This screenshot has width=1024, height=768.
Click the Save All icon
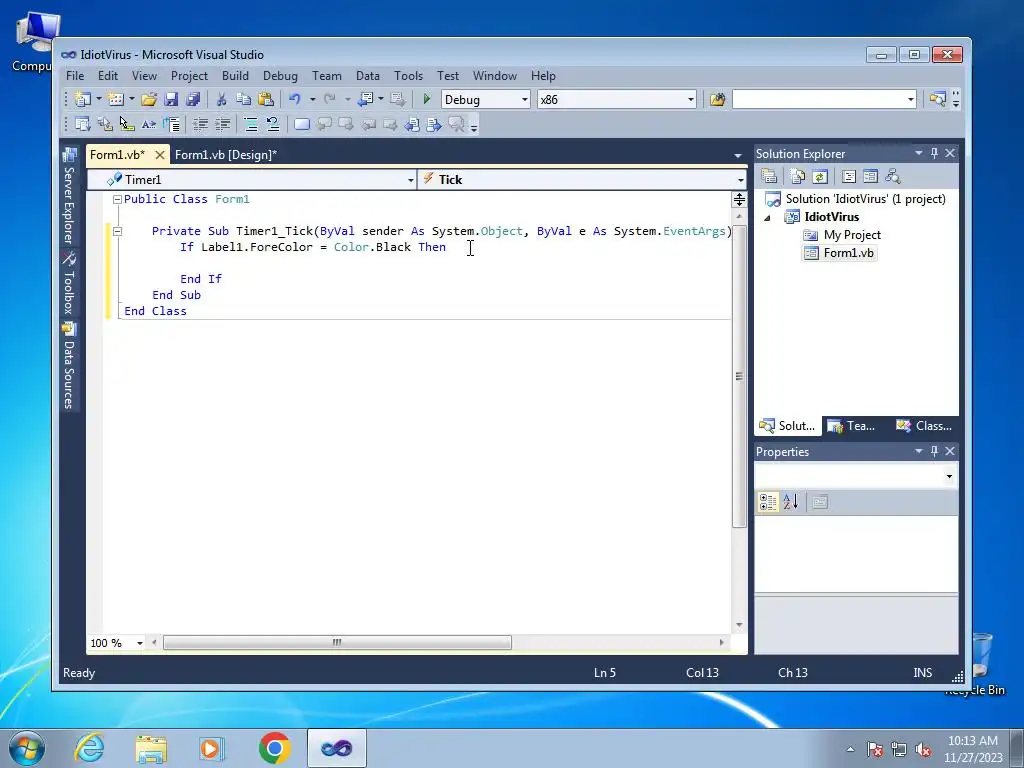tap(193, 99)
